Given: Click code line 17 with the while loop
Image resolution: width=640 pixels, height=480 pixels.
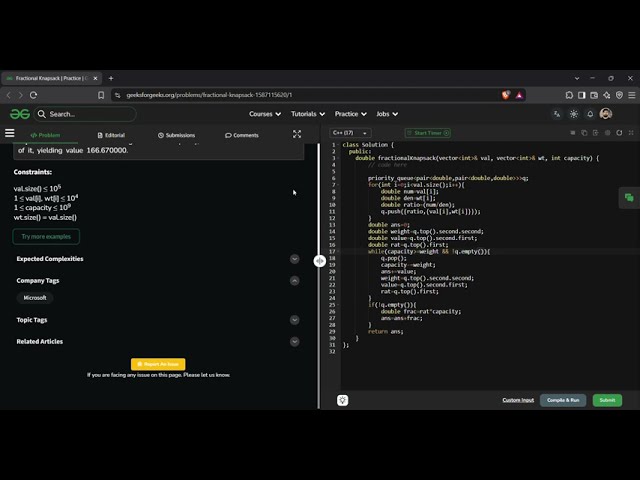Looking at the screenshot, I should pos(429,251).
